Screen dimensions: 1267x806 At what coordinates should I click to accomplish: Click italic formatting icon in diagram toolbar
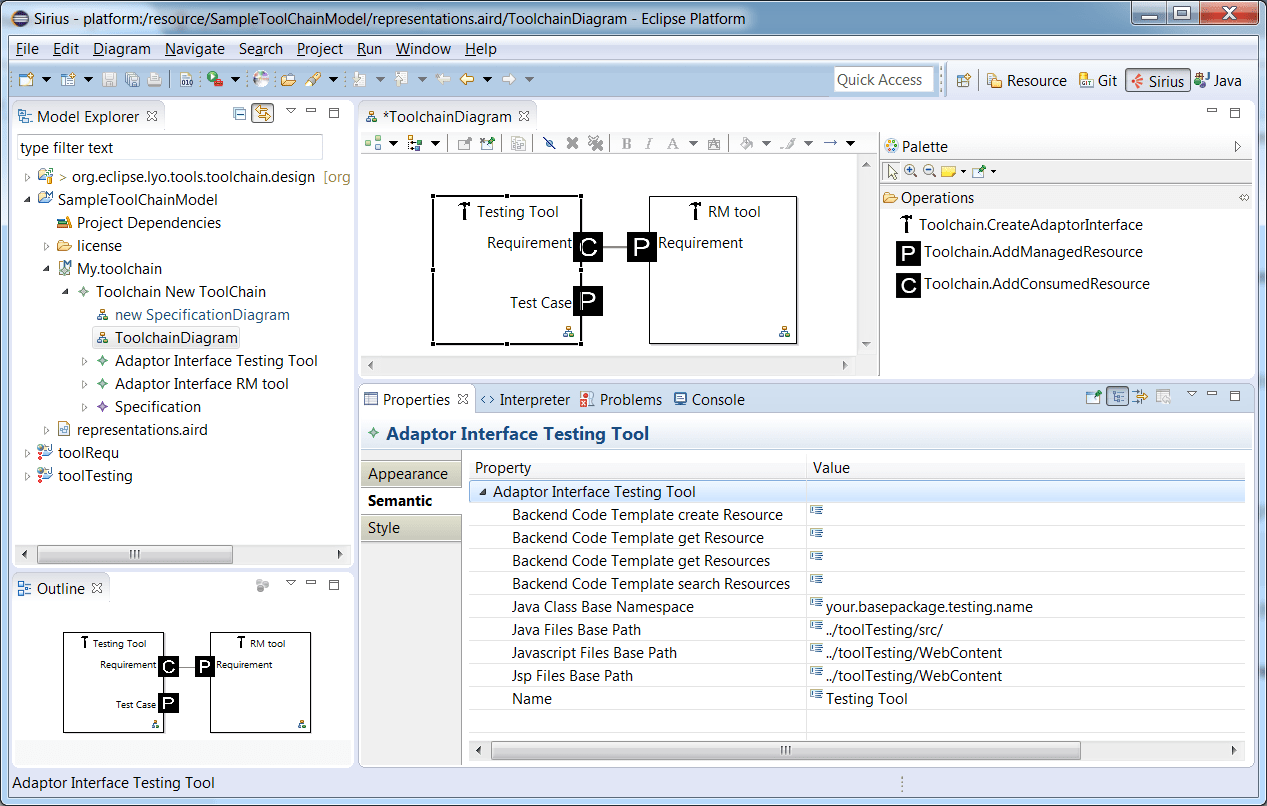coord(648,143)
